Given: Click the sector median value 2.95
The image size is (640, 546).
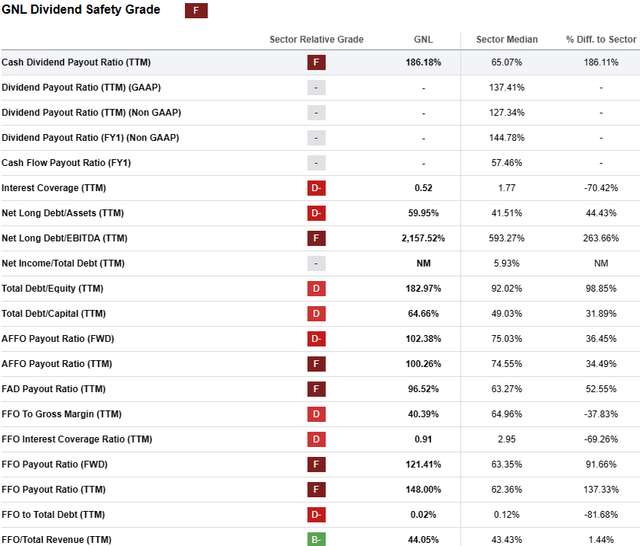Looking at the screenshot, I should 507,439.
